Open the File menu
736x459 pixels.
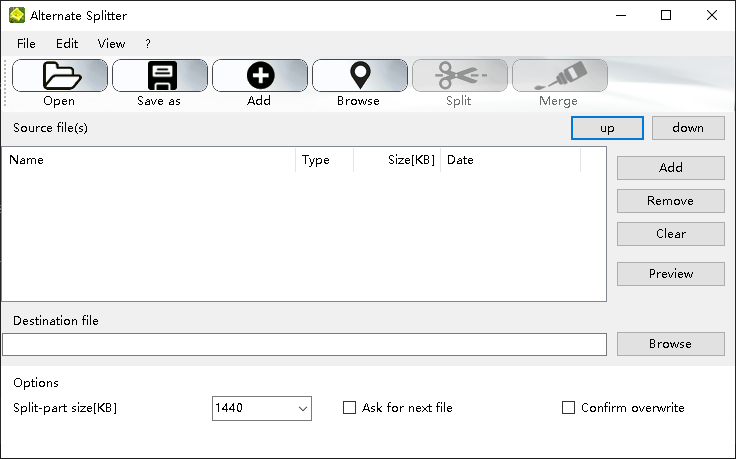(26, 44)
